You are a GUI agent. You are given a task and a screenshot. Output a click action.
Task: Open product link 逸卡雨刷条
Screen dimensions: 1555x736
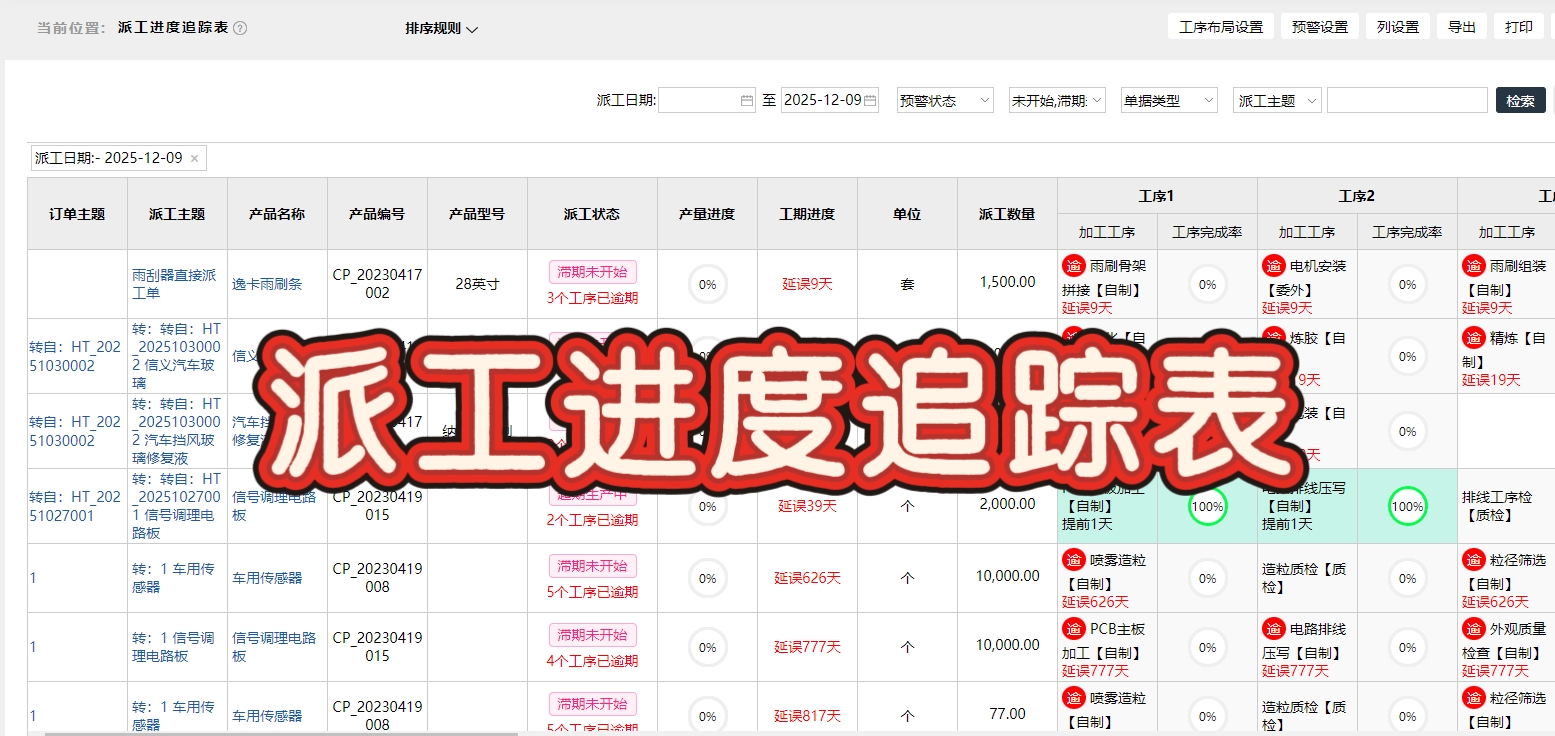tap(267, 284)
